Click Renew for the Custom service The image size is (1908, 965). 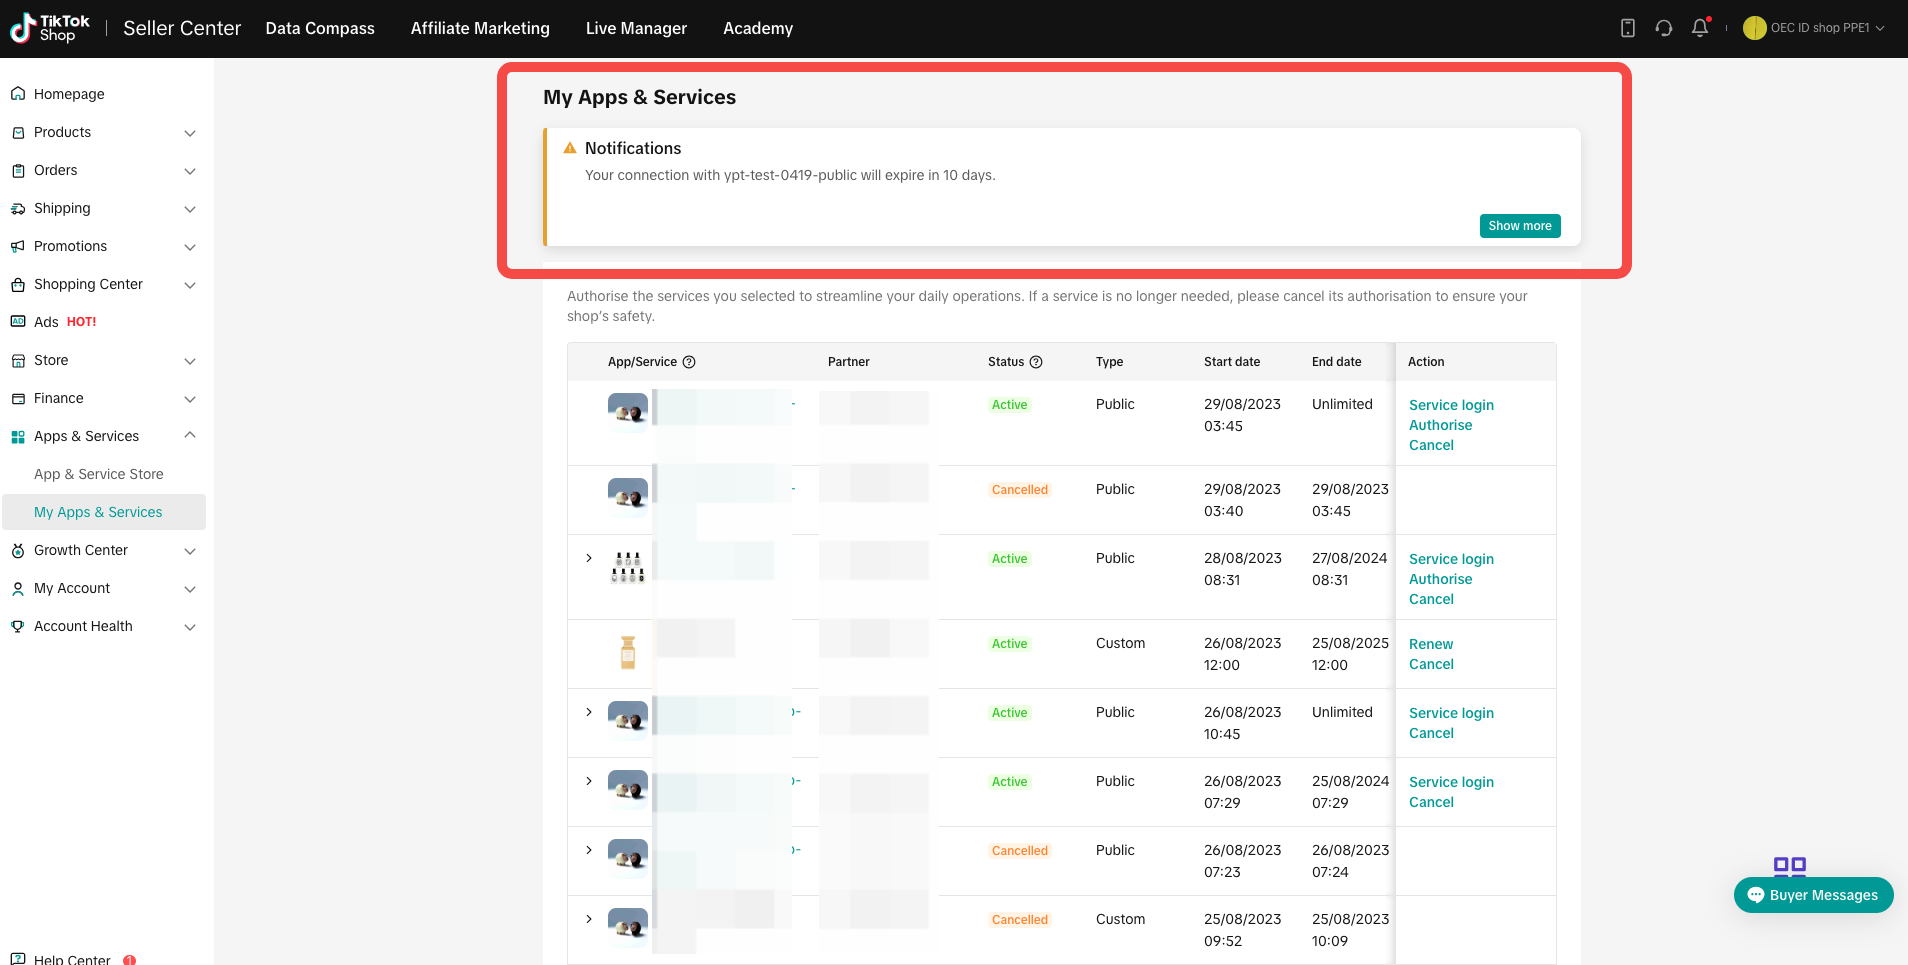1430,644
